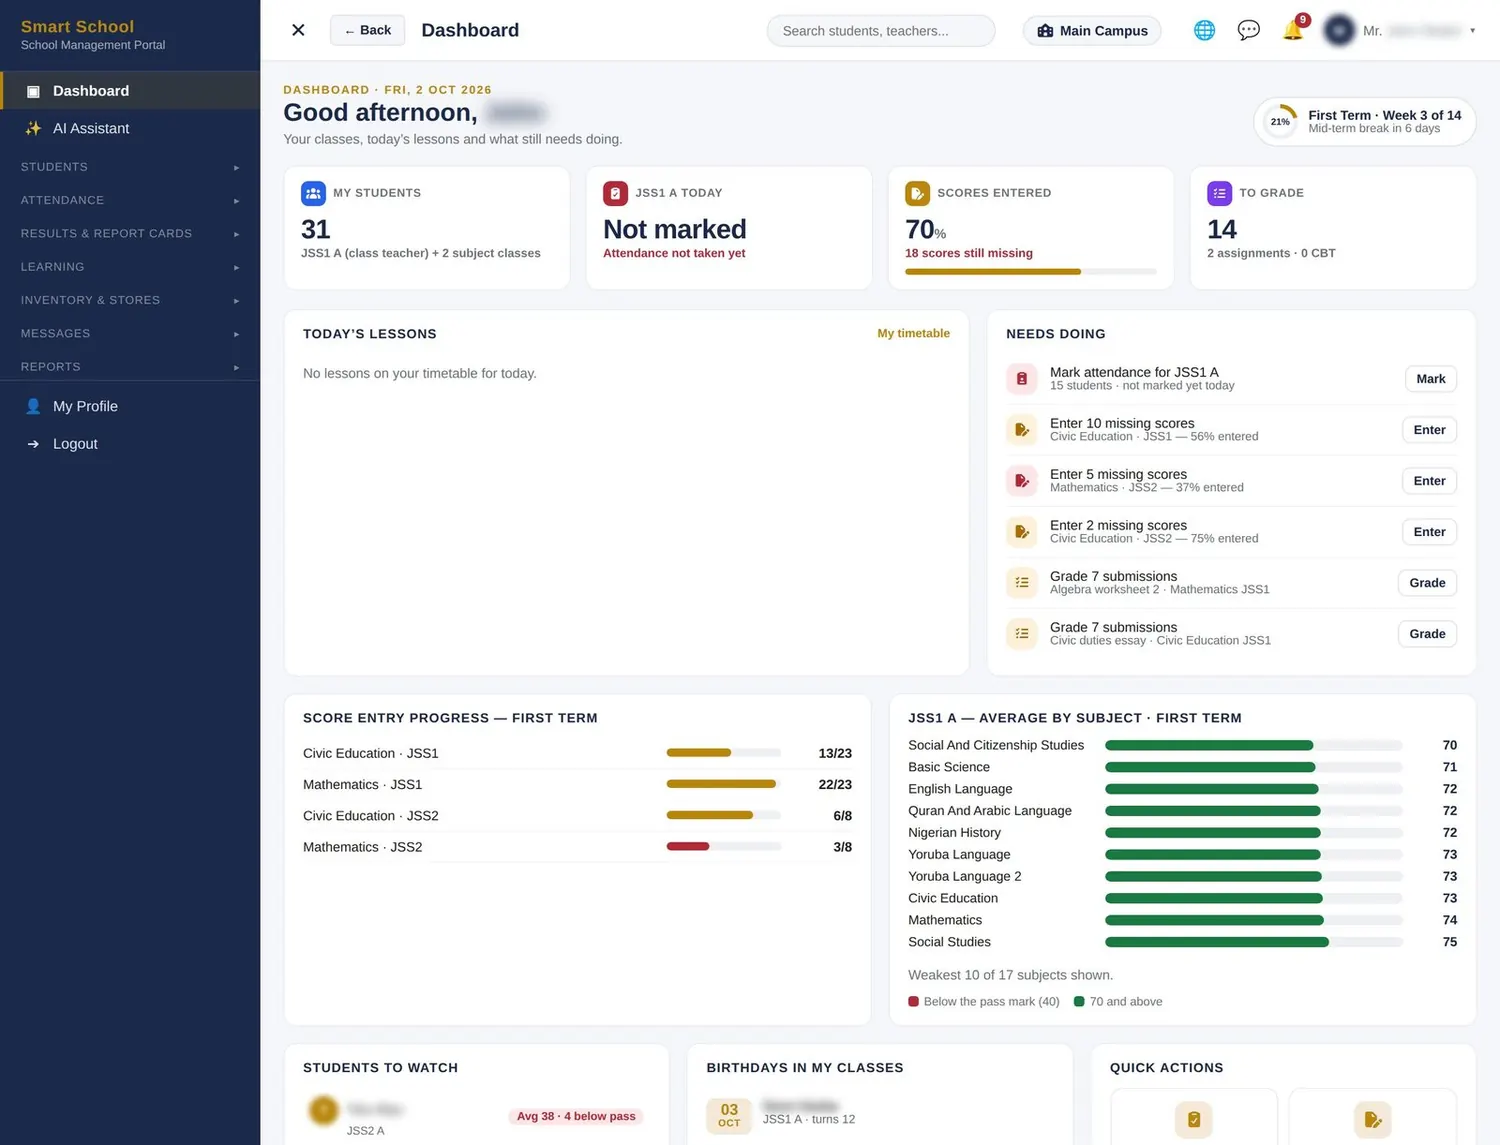Click the clipboard quick action icon
1500x1145 pixels.
tap(1193, 1120)
